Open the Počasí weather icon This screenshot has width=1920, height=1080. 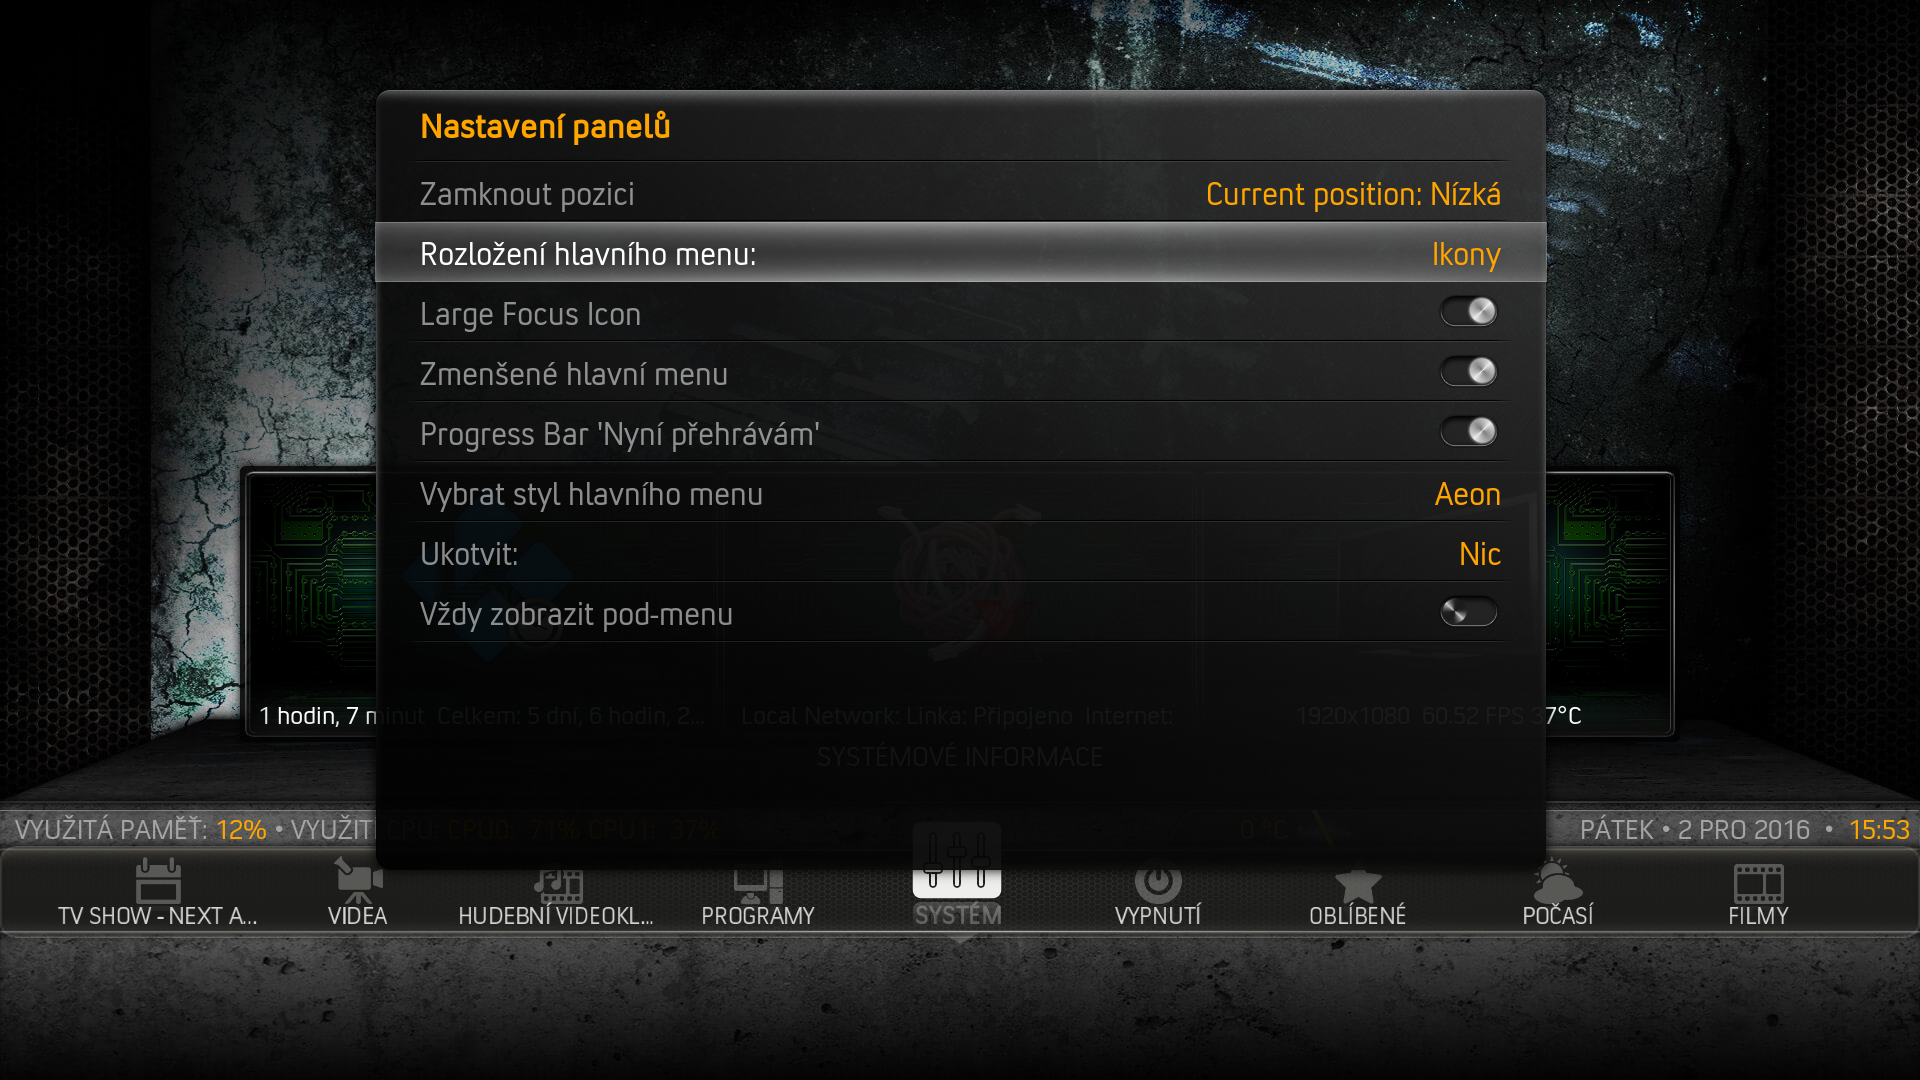pos(1557,881)
